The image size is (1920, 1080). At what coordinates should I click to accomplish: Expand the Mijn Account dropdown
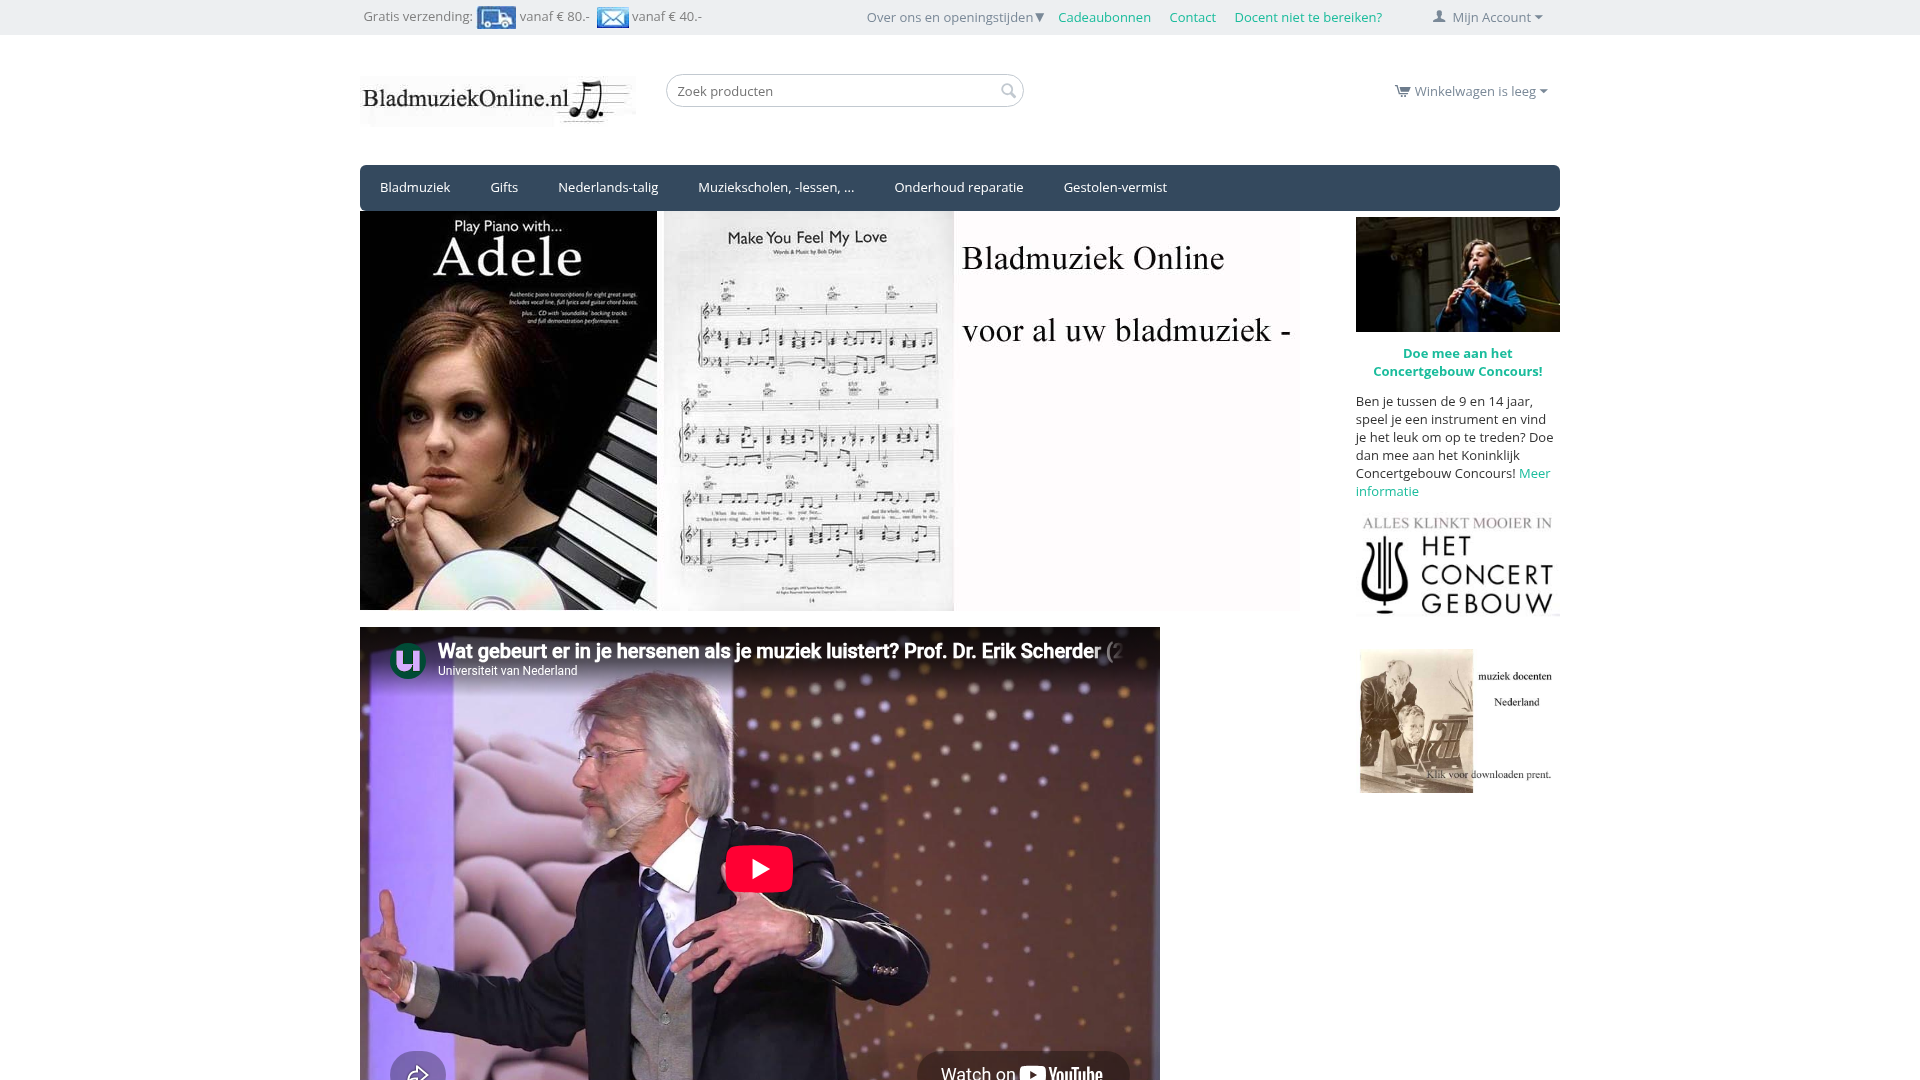click(1488, 17)
